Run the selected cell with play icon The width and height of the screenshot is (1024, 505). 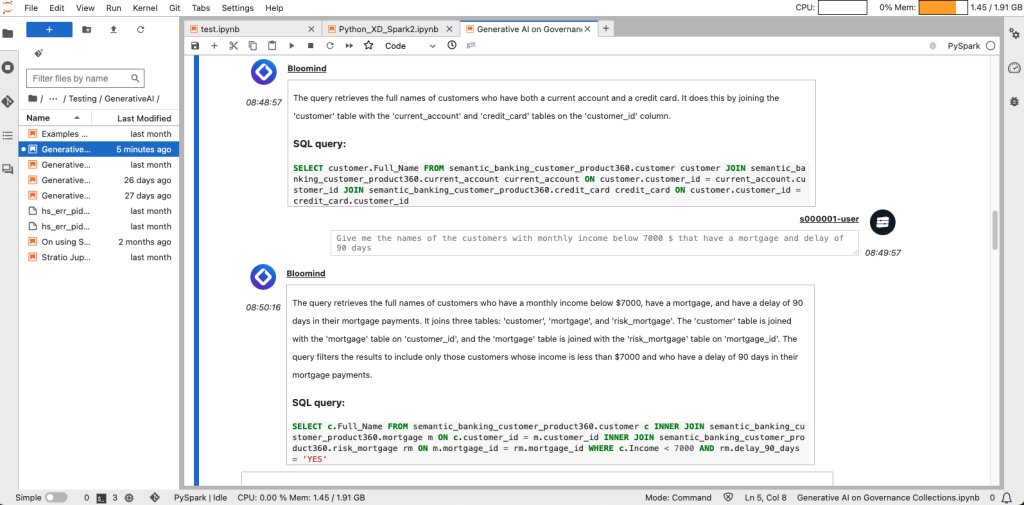pyautogui.click(x=291, y=46)
